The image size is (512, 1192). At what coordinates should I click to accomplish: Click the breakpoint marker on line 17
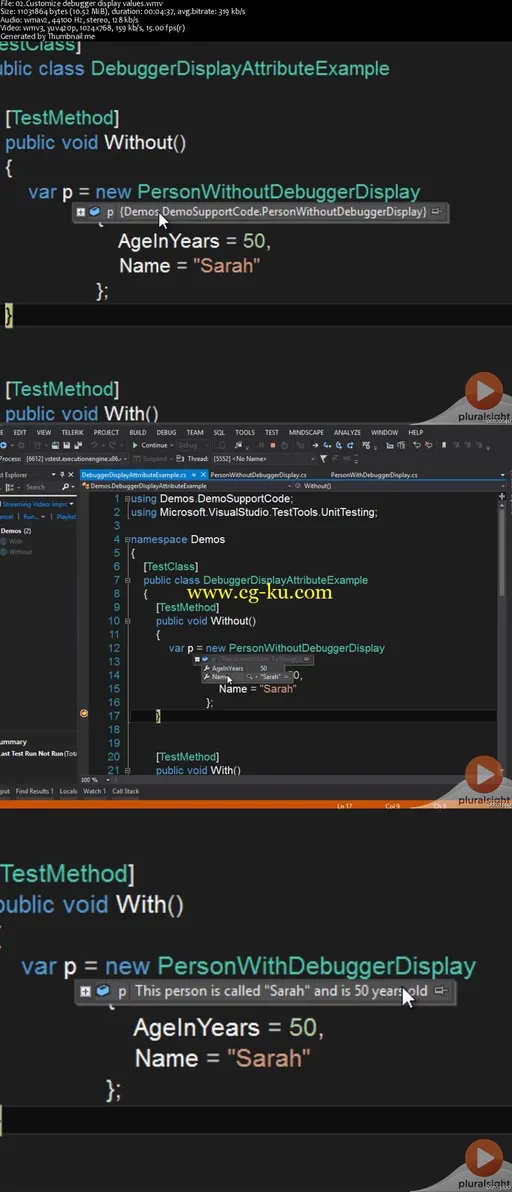pyautogui.click(x=84, y=713)
